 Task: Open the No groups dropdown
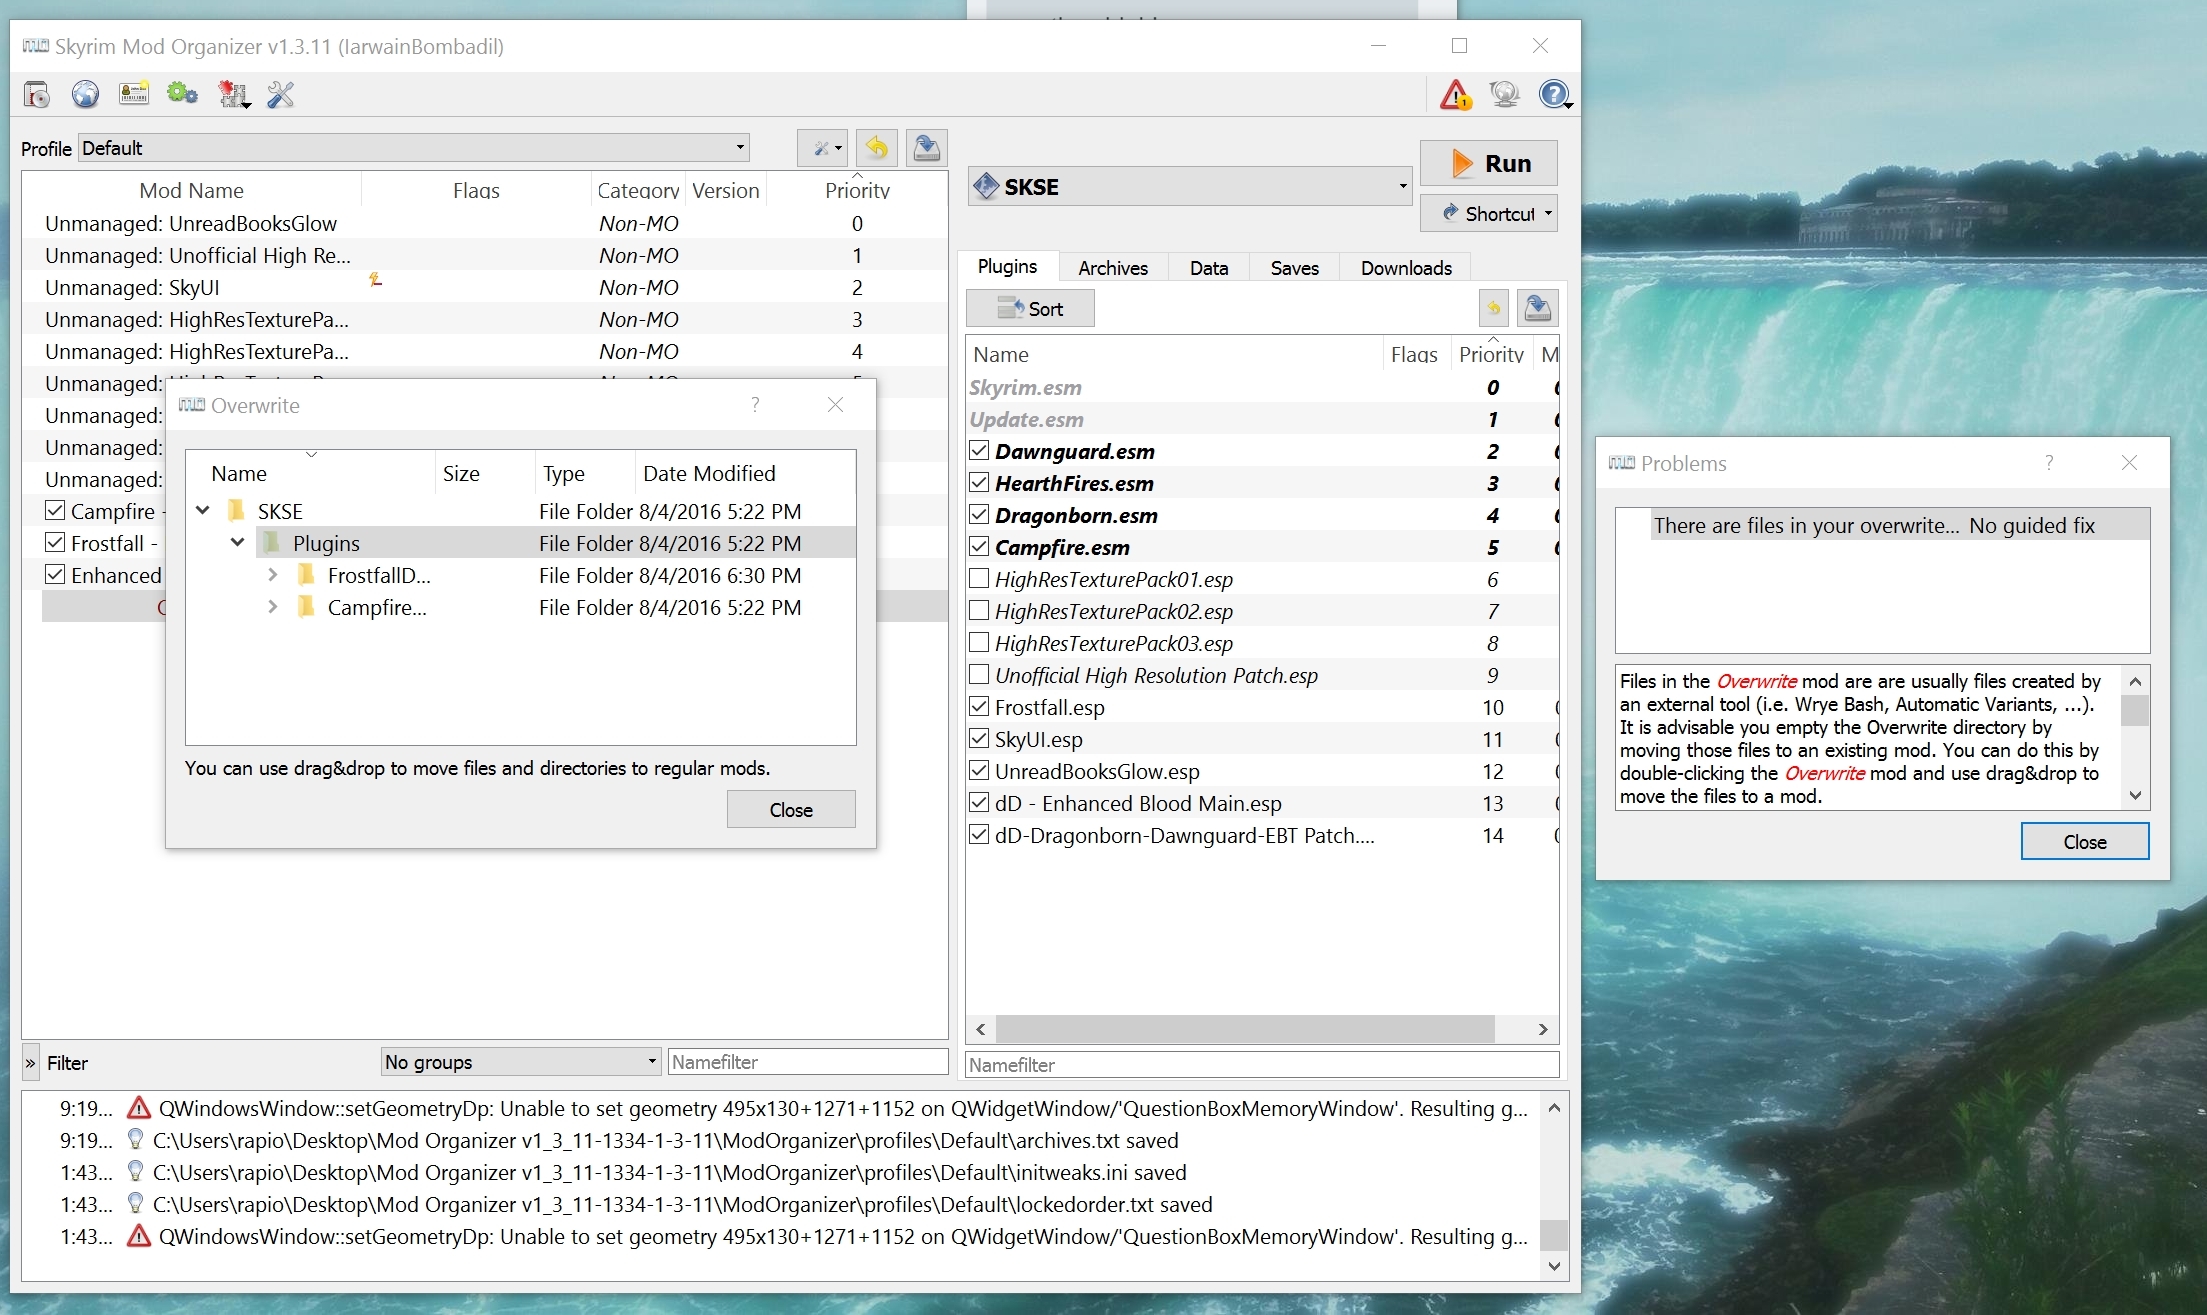[520, 1062]
